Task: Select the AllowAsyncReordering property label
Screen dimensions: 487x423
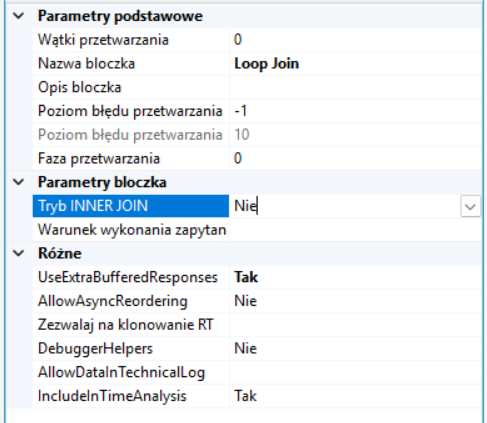Action: click(113, 301)
